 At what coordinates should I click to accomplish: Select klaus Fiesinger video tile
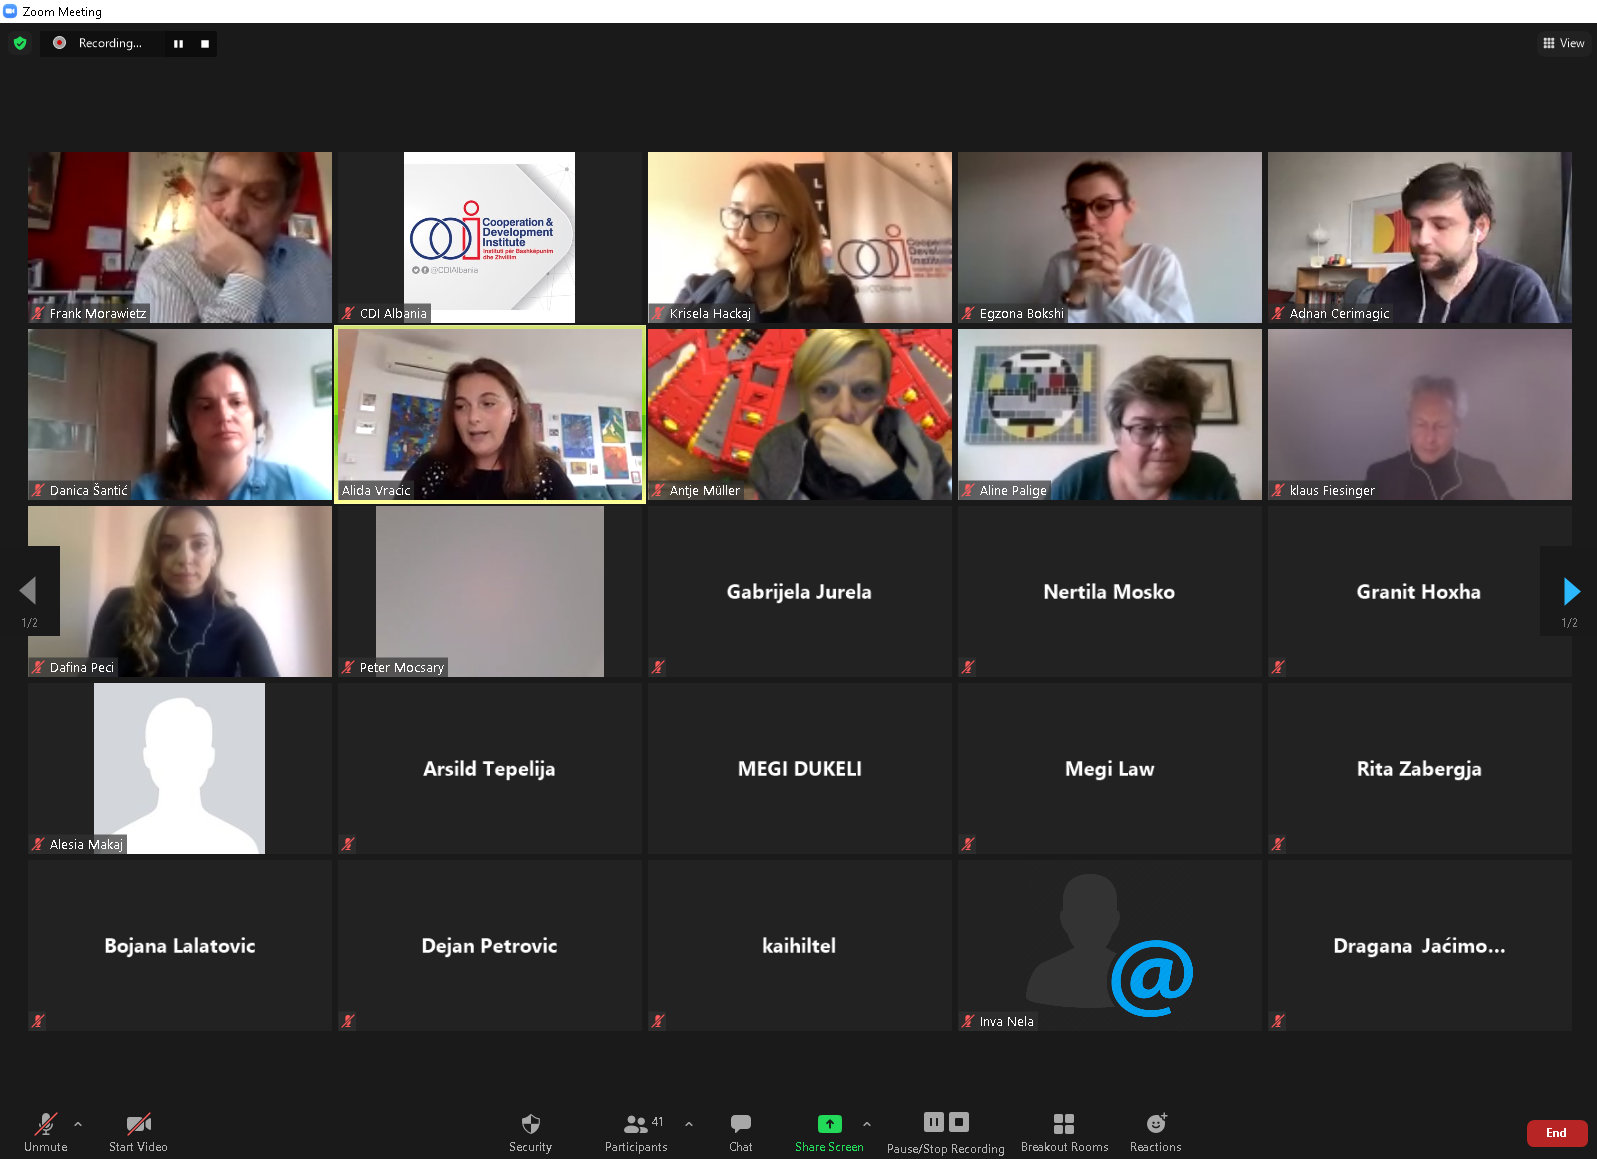[1420, 414]
